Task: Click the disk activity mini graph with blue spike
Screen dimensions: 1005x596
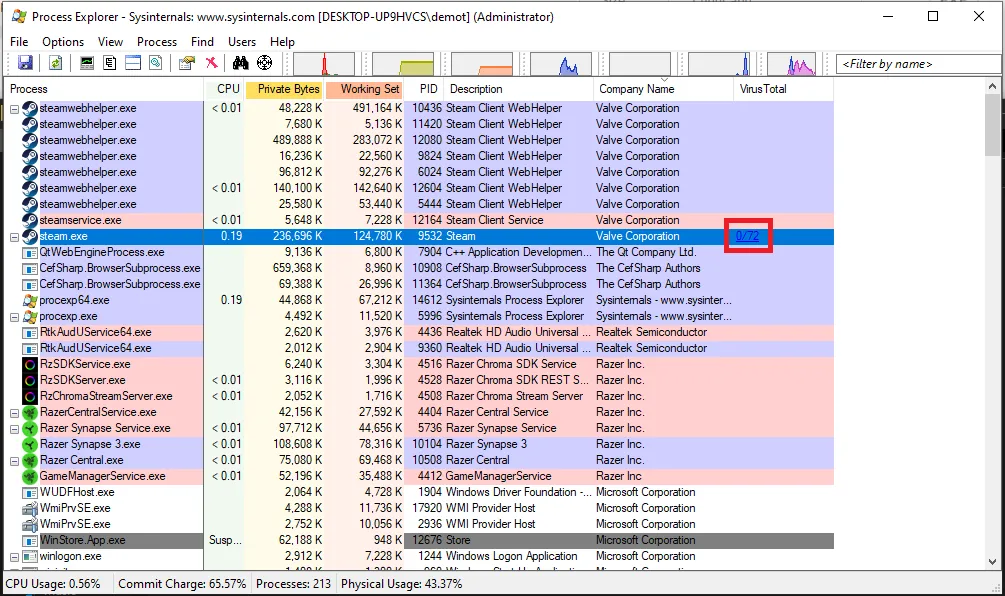Action: [x=719, y=64]
